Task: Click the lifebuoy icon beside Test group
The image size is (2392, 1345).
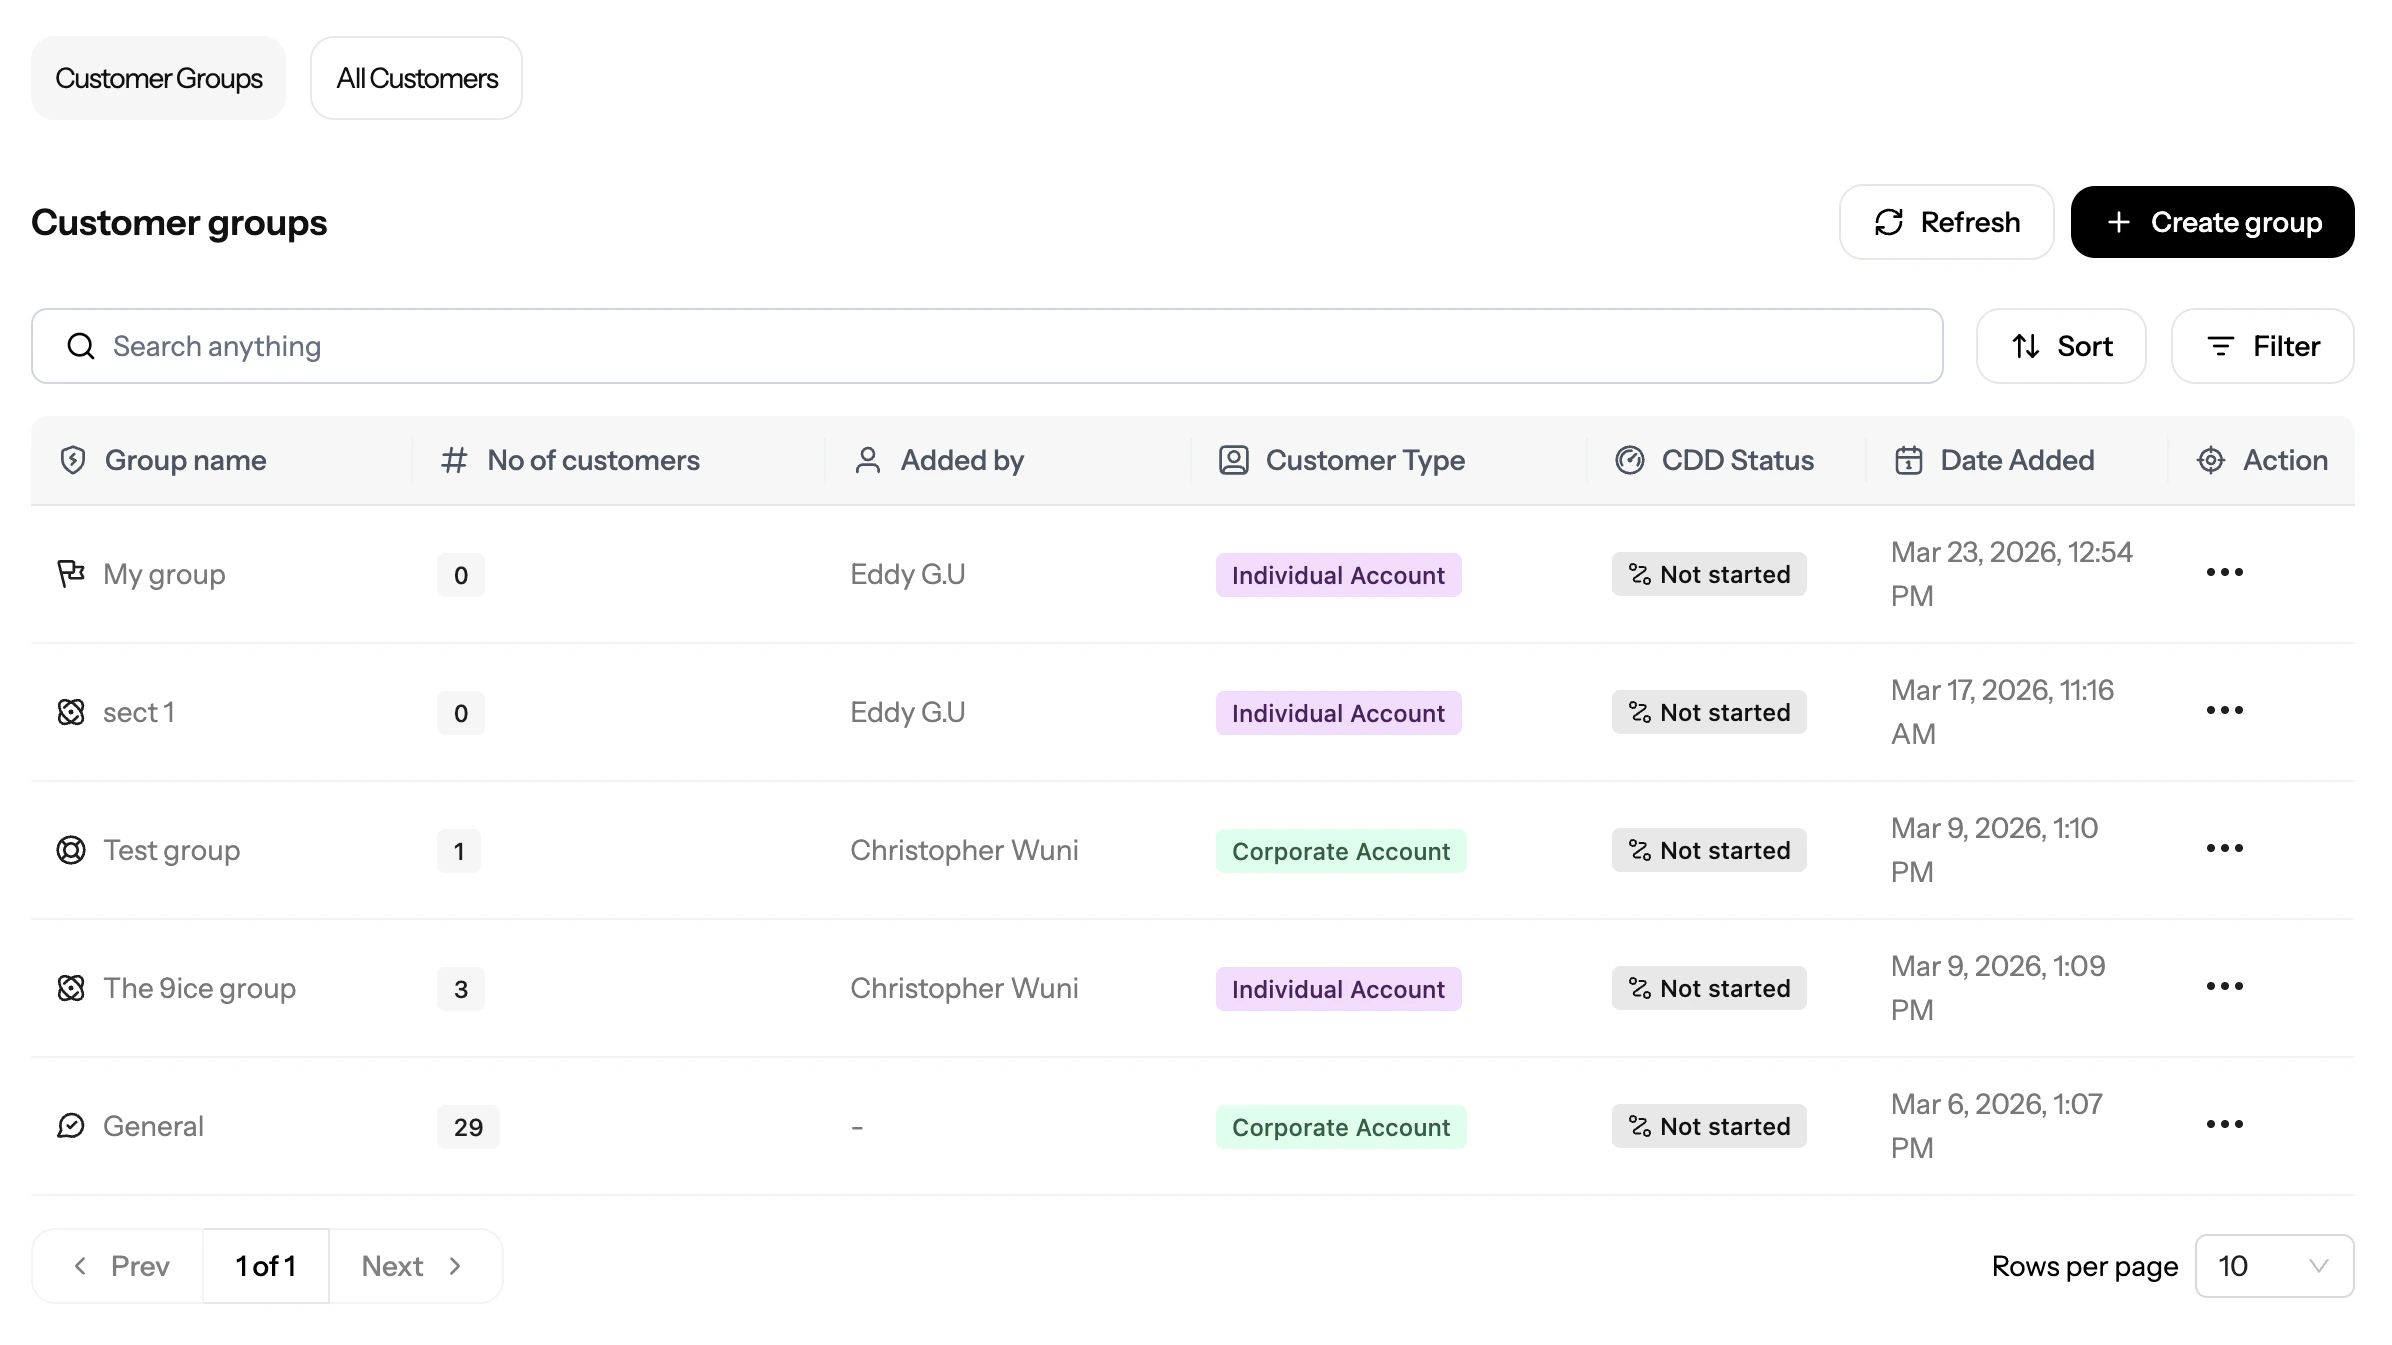Action: [x=71, y=850]
